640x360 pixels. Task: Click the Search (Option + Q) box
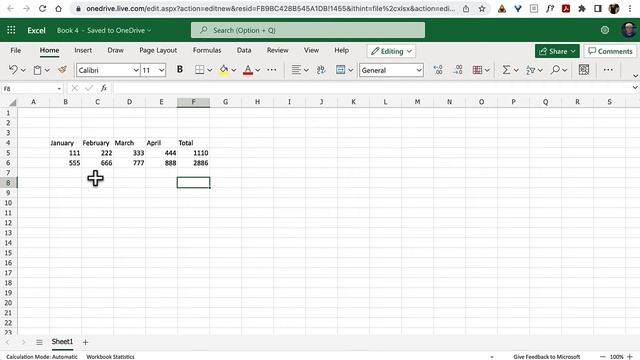point(308,30)
